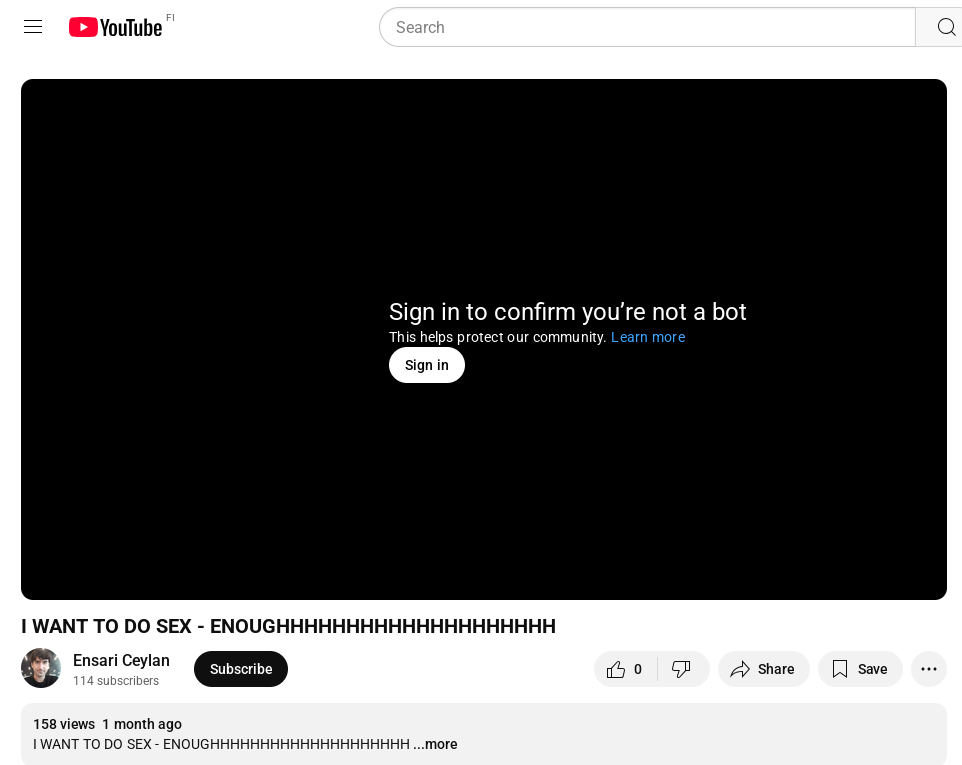
Task: Click the Search input field
Action: click(647, 27)
